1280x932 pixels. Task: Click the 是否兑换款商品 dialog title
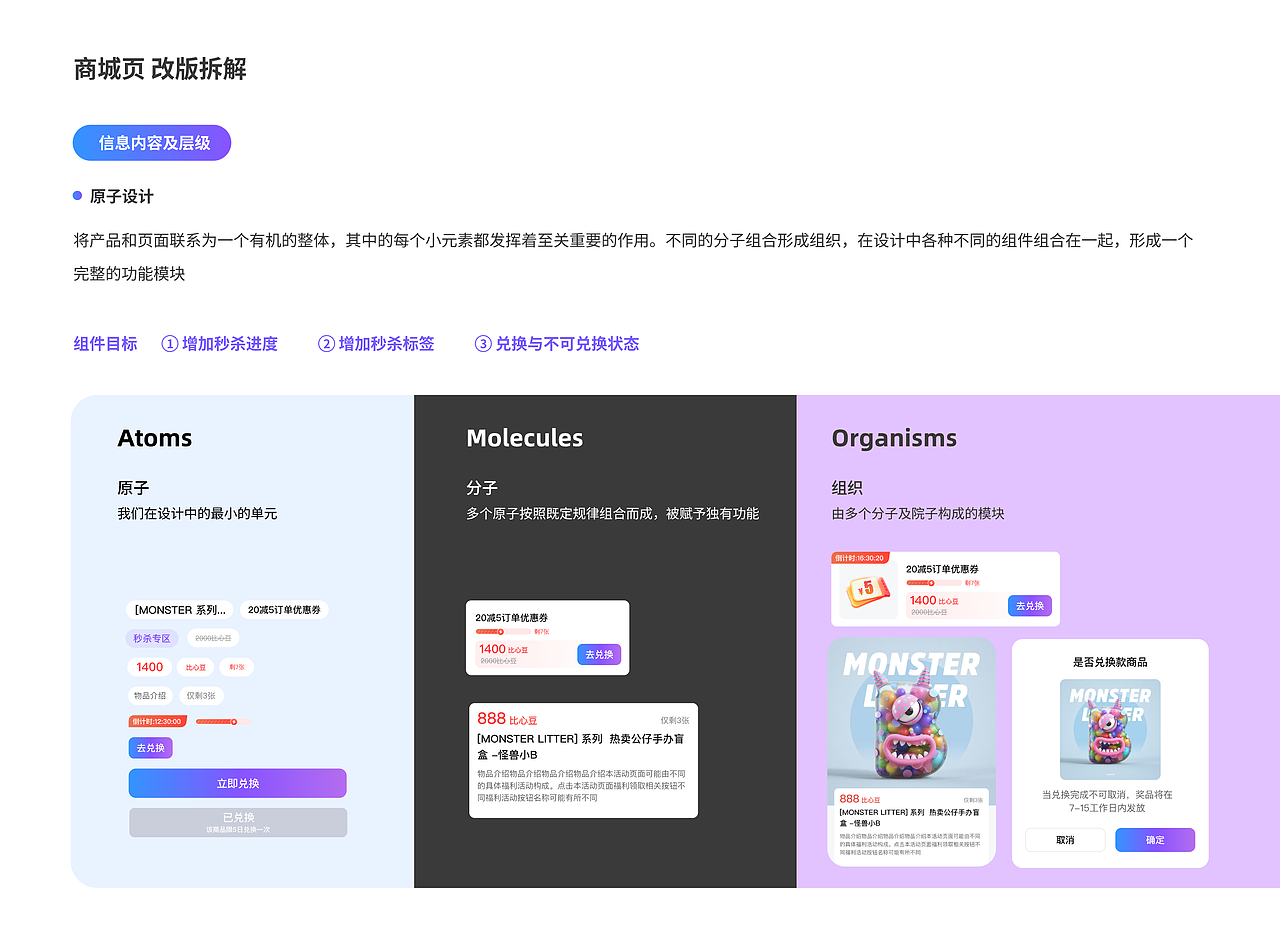1110,662
